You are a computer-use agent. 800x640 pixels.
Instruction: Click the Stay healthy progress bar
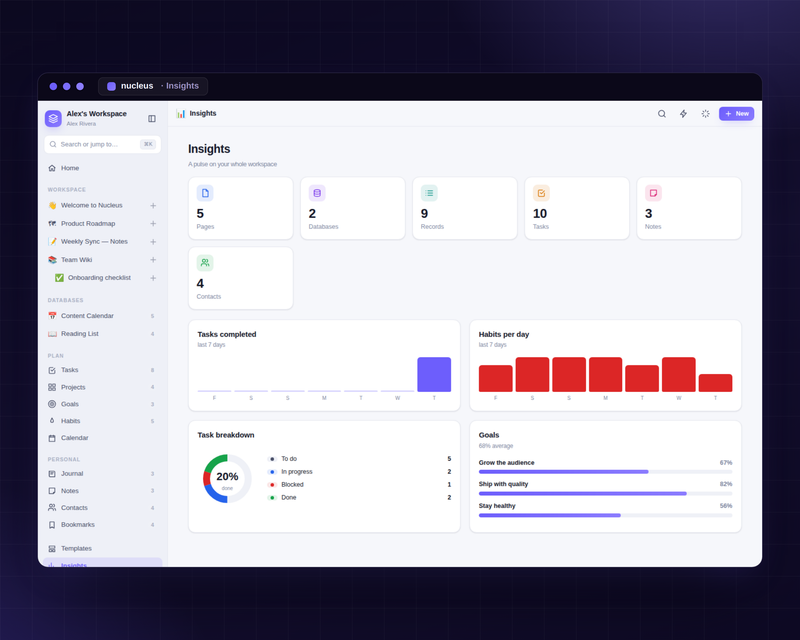click(x=605, y=515)
